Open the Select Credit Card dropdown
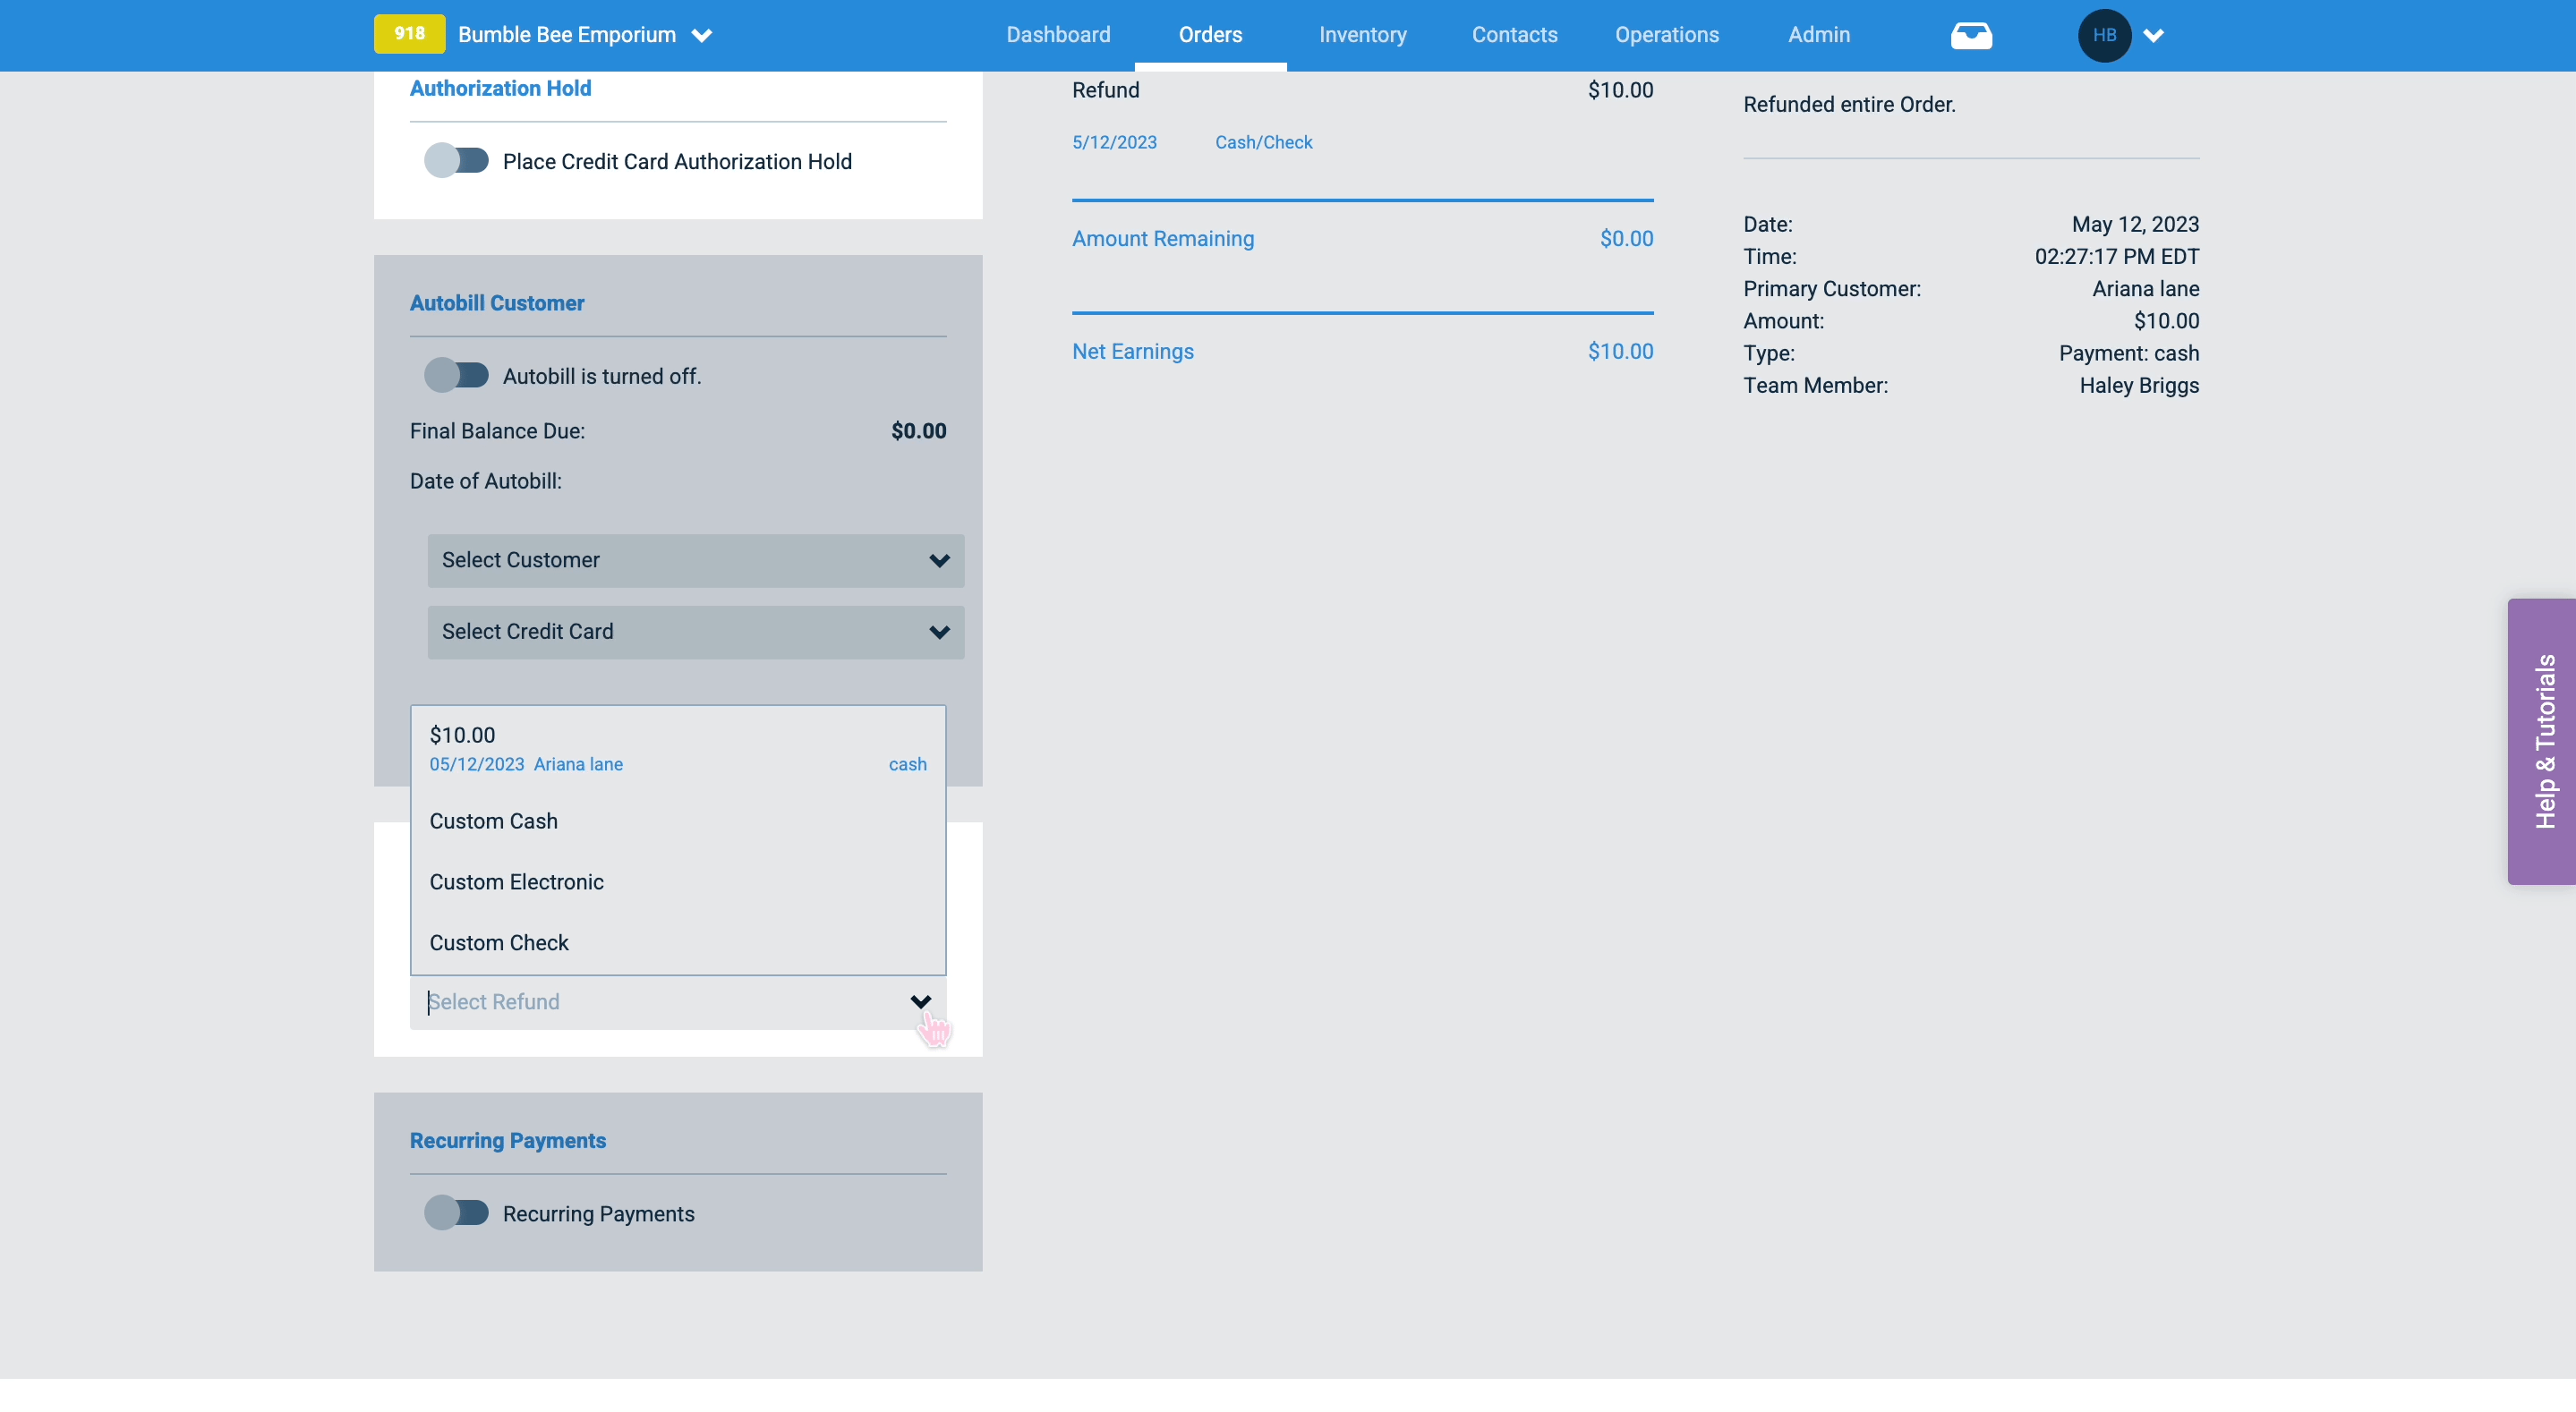The height and width of the screenshot is (1412, 2576). point(696,632)
